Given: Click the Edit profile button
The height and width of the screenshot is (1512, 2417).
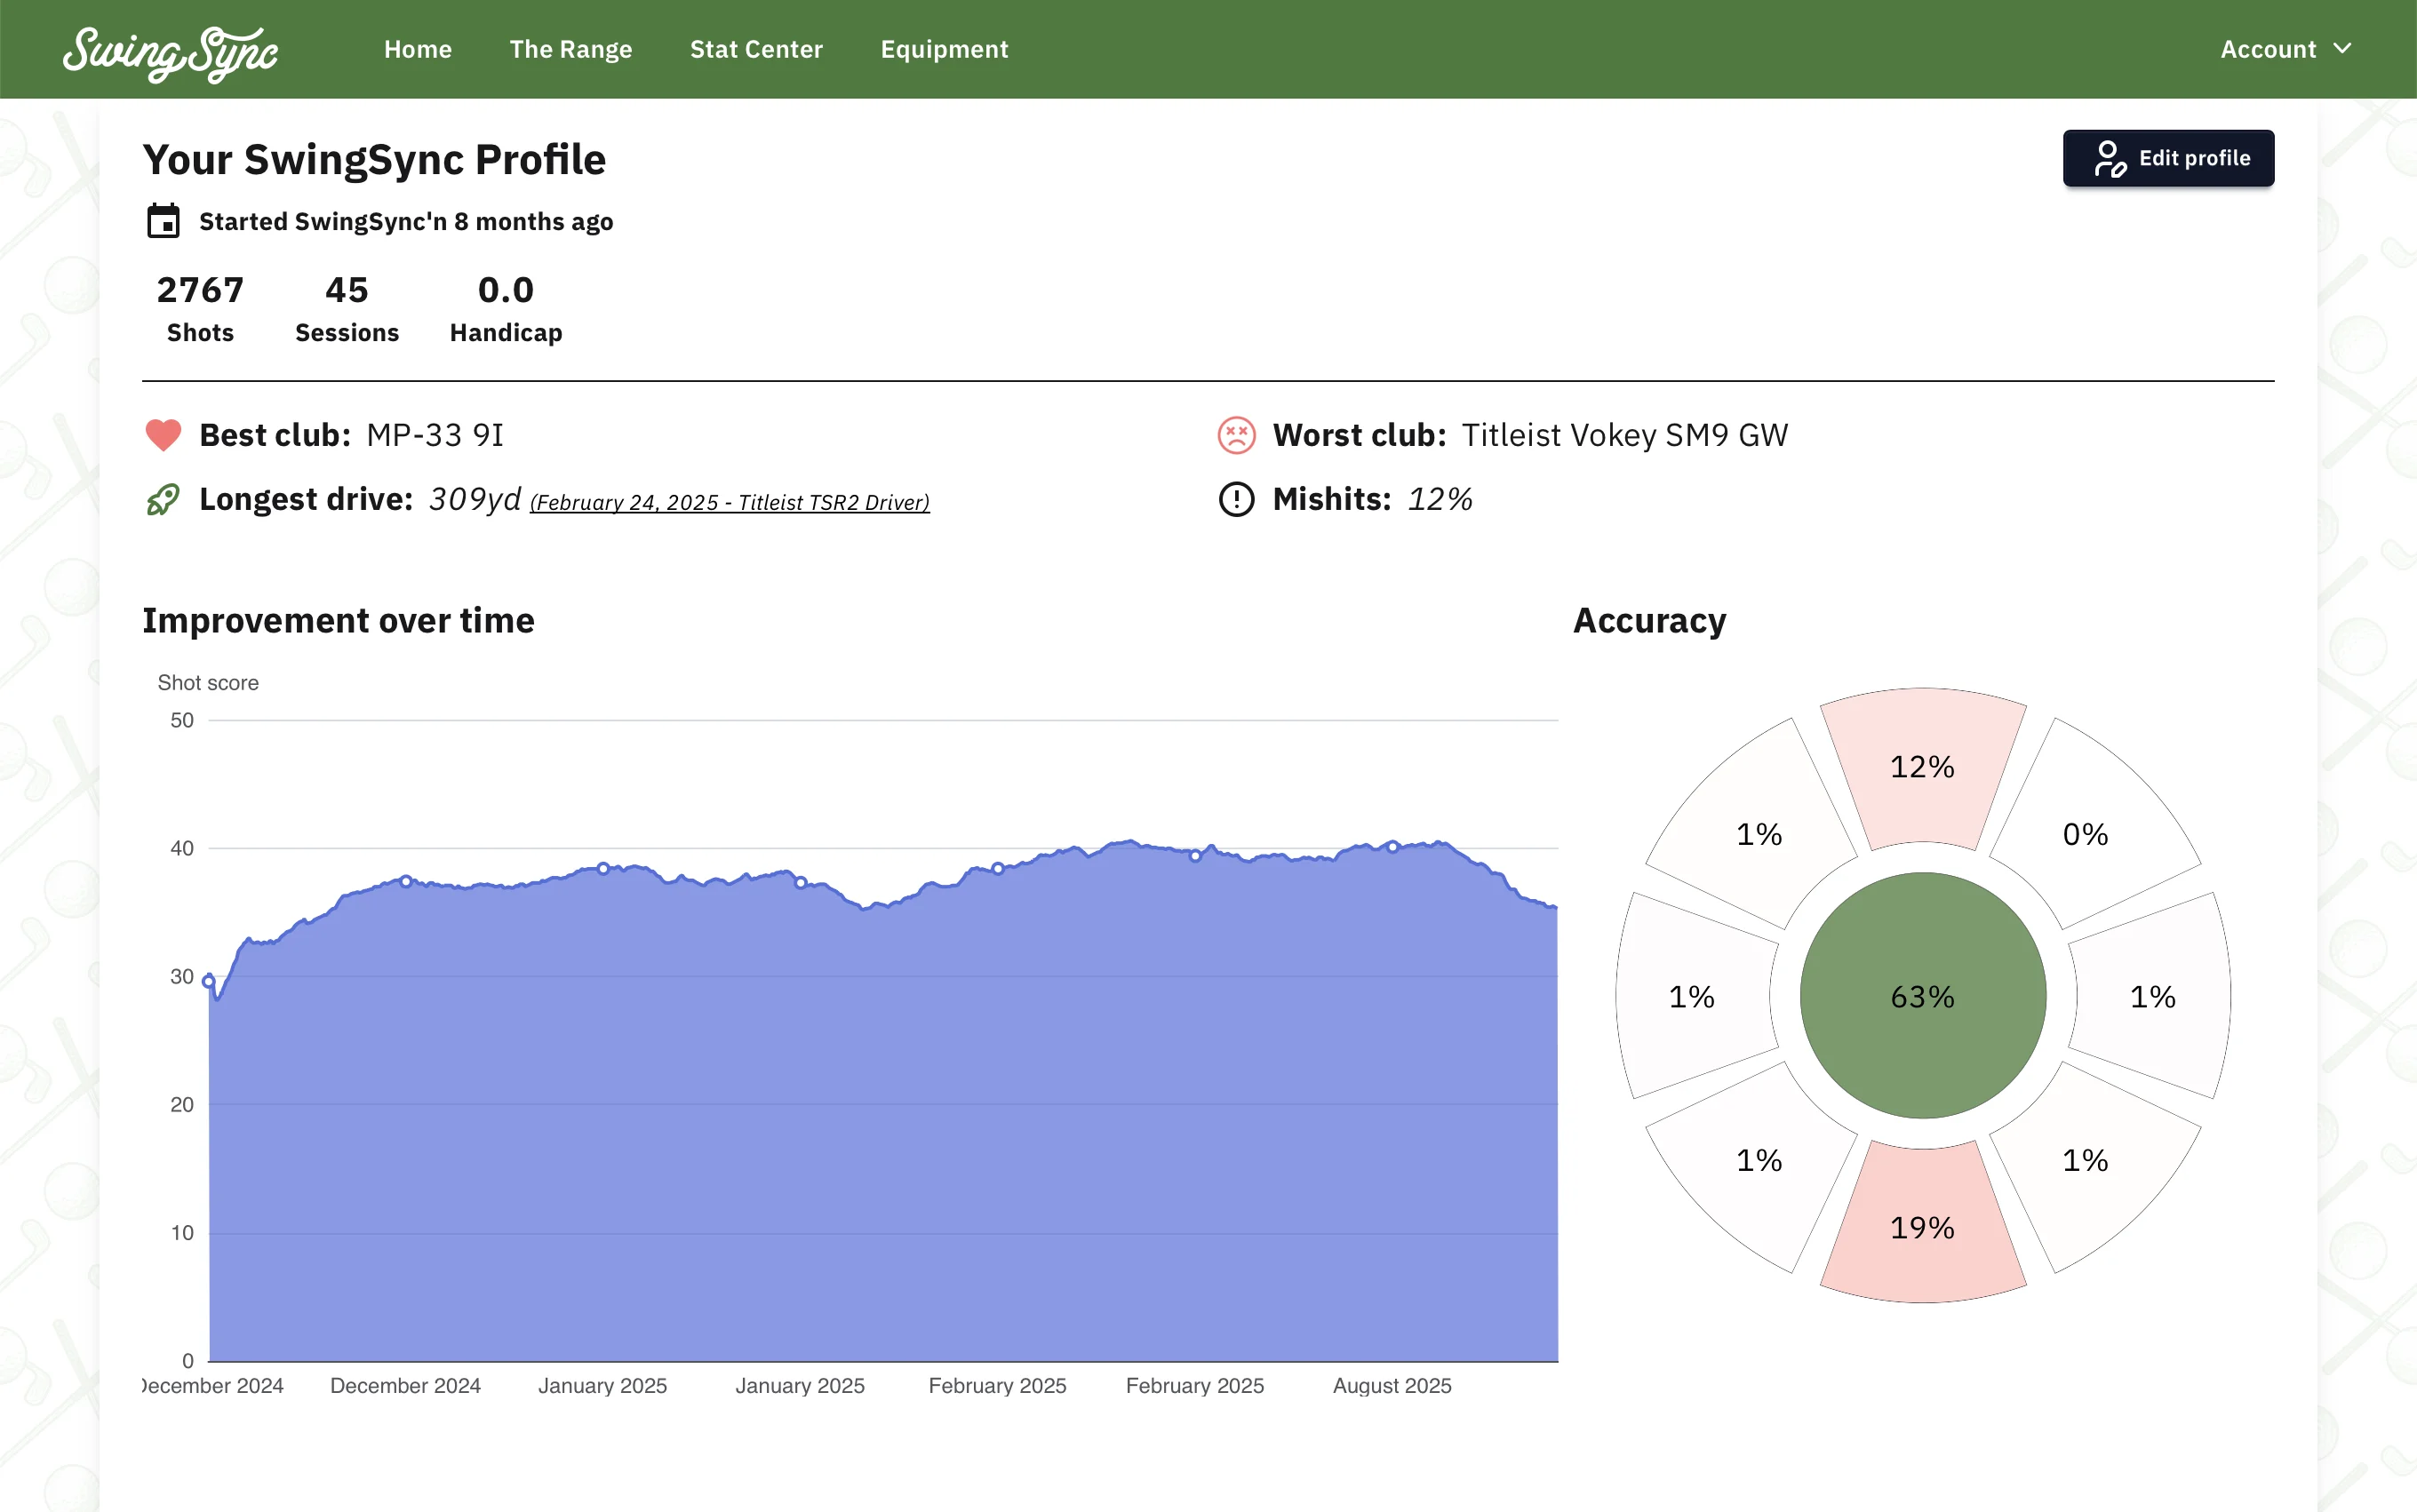Looking at the screenshot, I should point(2168,157).
